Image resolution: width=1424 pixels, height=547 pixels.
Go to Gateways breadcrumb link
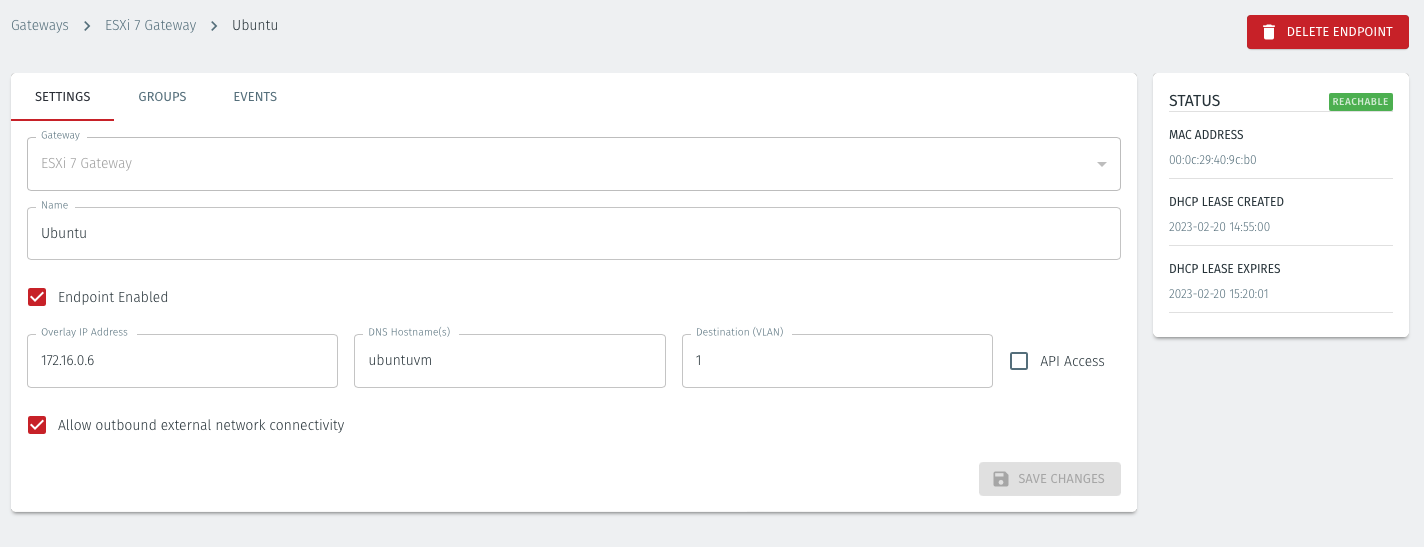click(x=40, y=26)
